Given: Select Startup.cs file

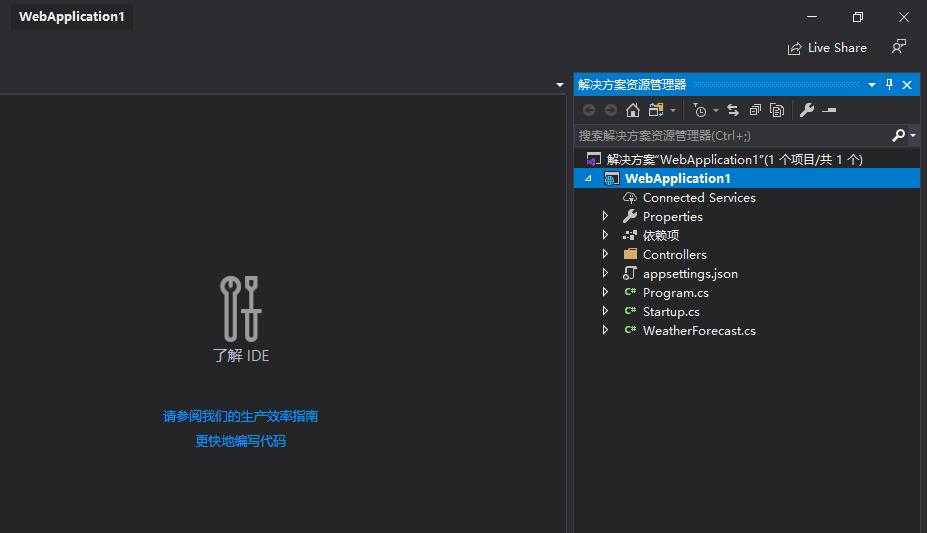Looking at the screenshot, I should pyautogui.click(x=671, y=311).
